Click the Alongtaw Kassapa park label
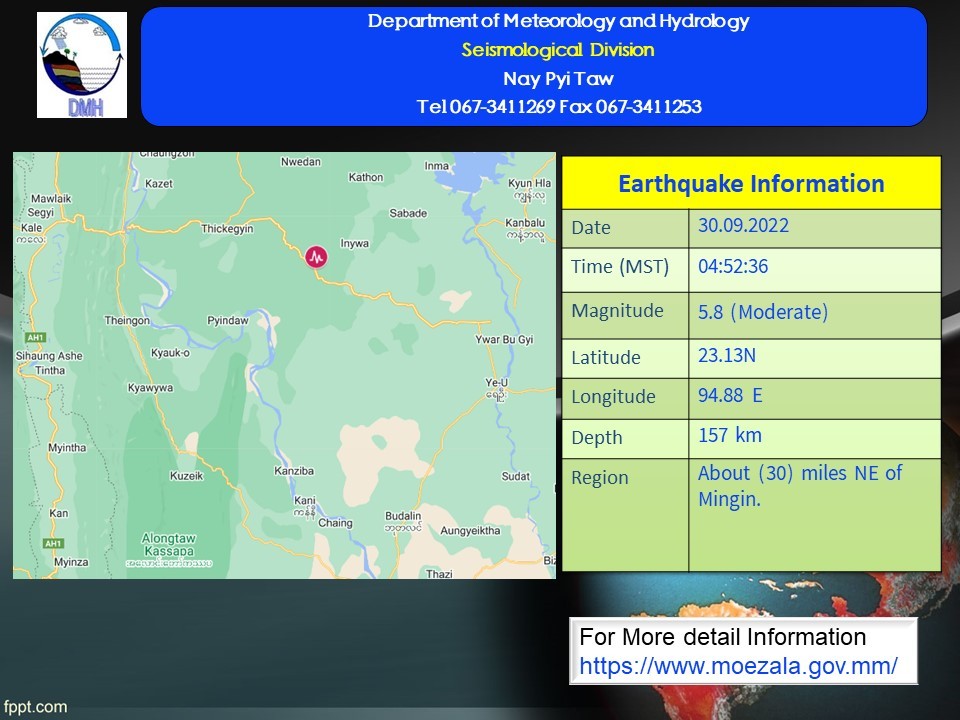 pyautogui.click(x=168, y=545)
